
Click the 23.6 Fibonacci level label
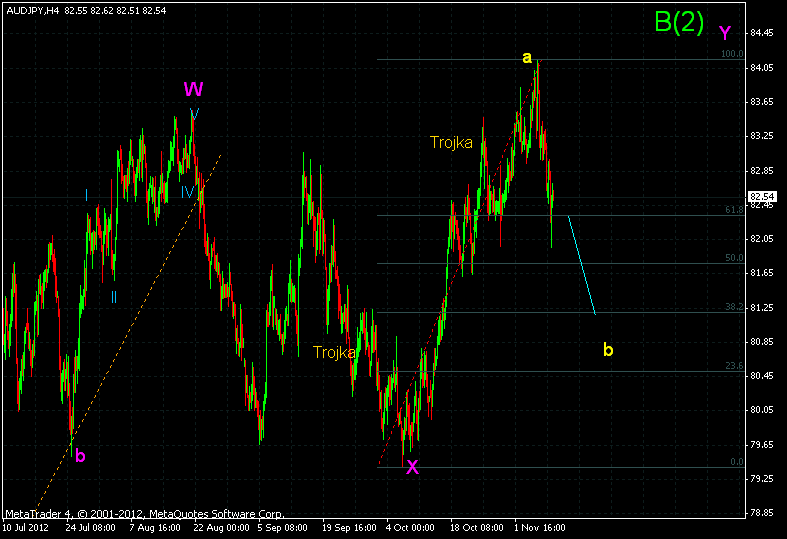[734, 366]
